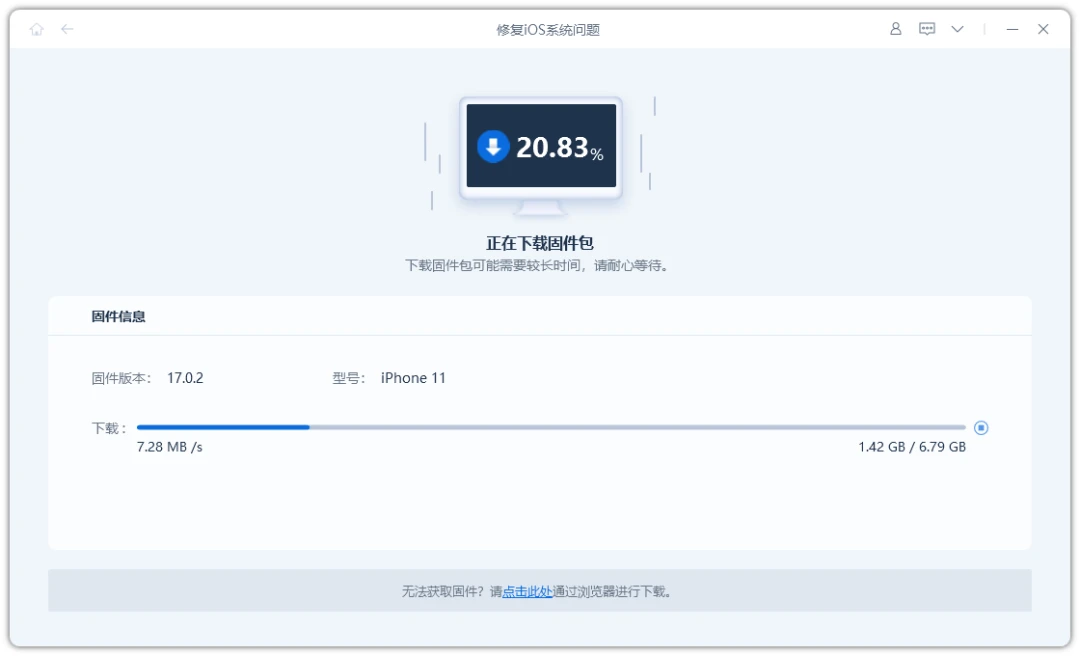The image size is (1080, 656).
Task: Click the 正在下载固件包 heading
Action: point(540,243)
